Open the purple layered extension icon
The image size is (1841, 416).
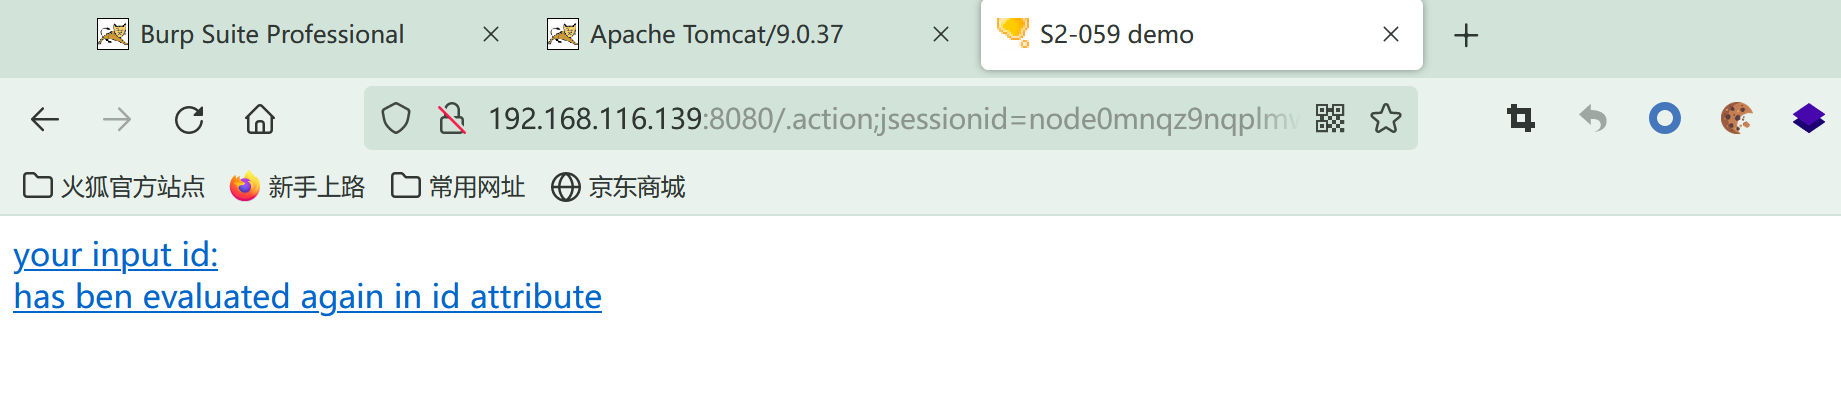click(x=1809, y=119)
